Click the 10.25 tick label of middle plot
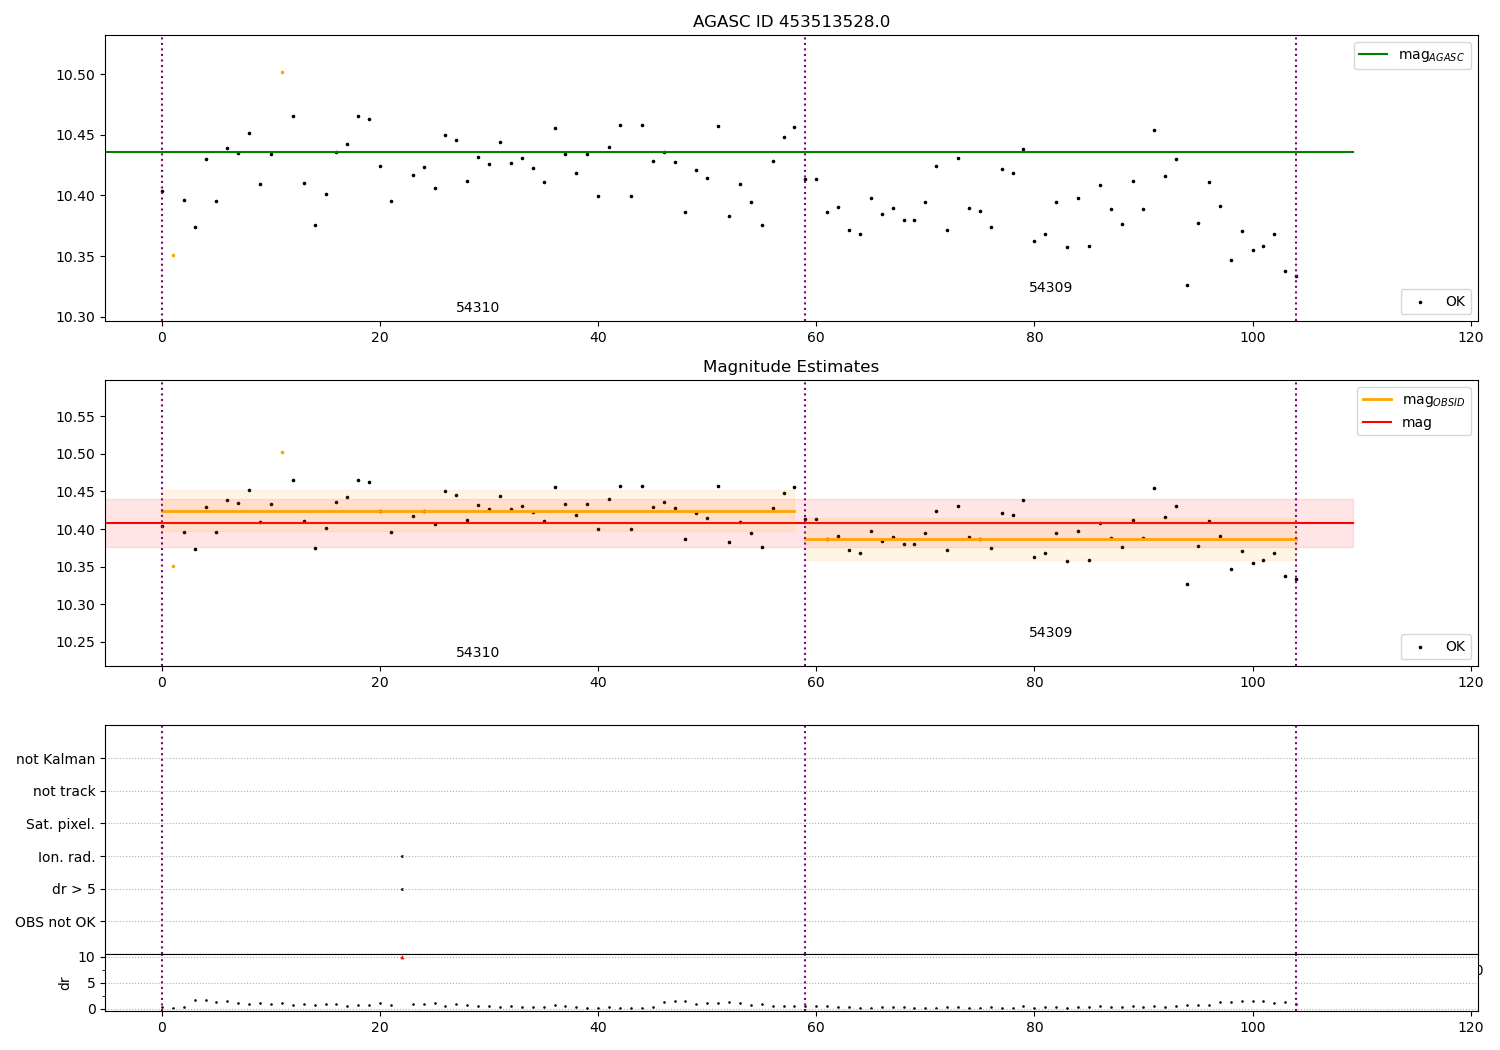 (75, 643)
